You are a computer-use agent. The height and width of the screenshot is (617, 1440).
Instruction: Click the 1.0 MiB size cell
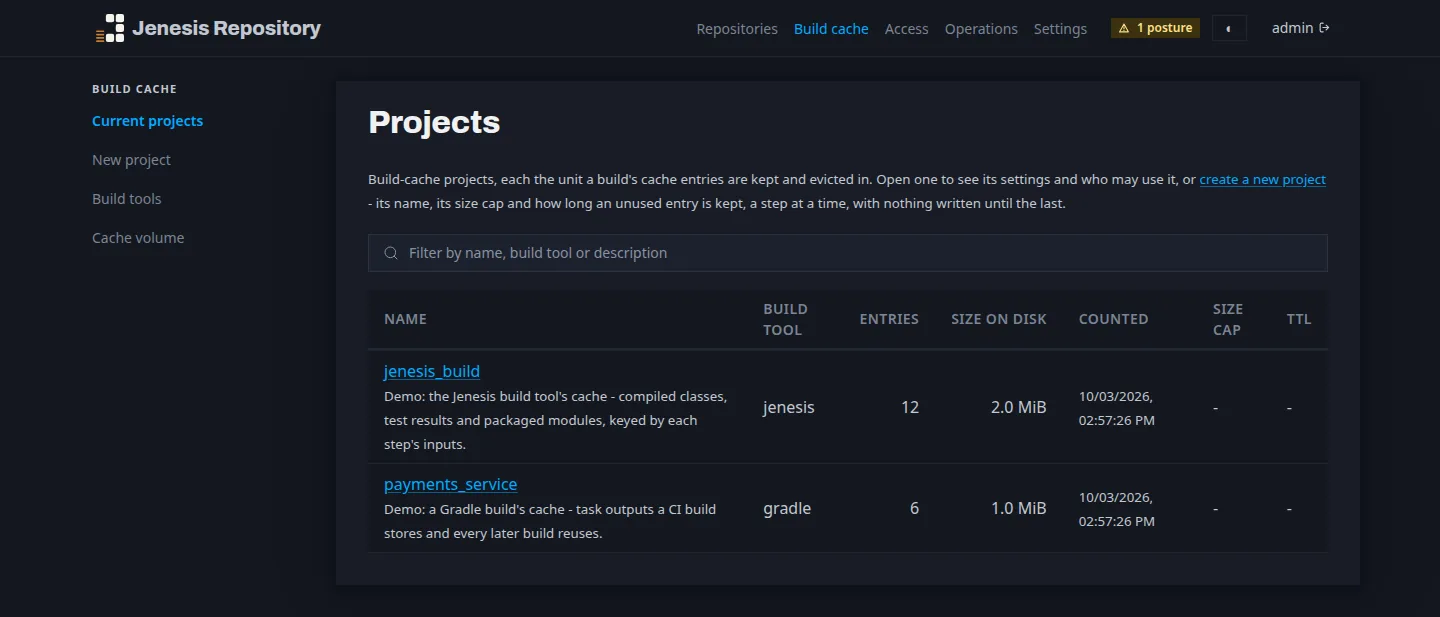click(x=1019, y=509)
